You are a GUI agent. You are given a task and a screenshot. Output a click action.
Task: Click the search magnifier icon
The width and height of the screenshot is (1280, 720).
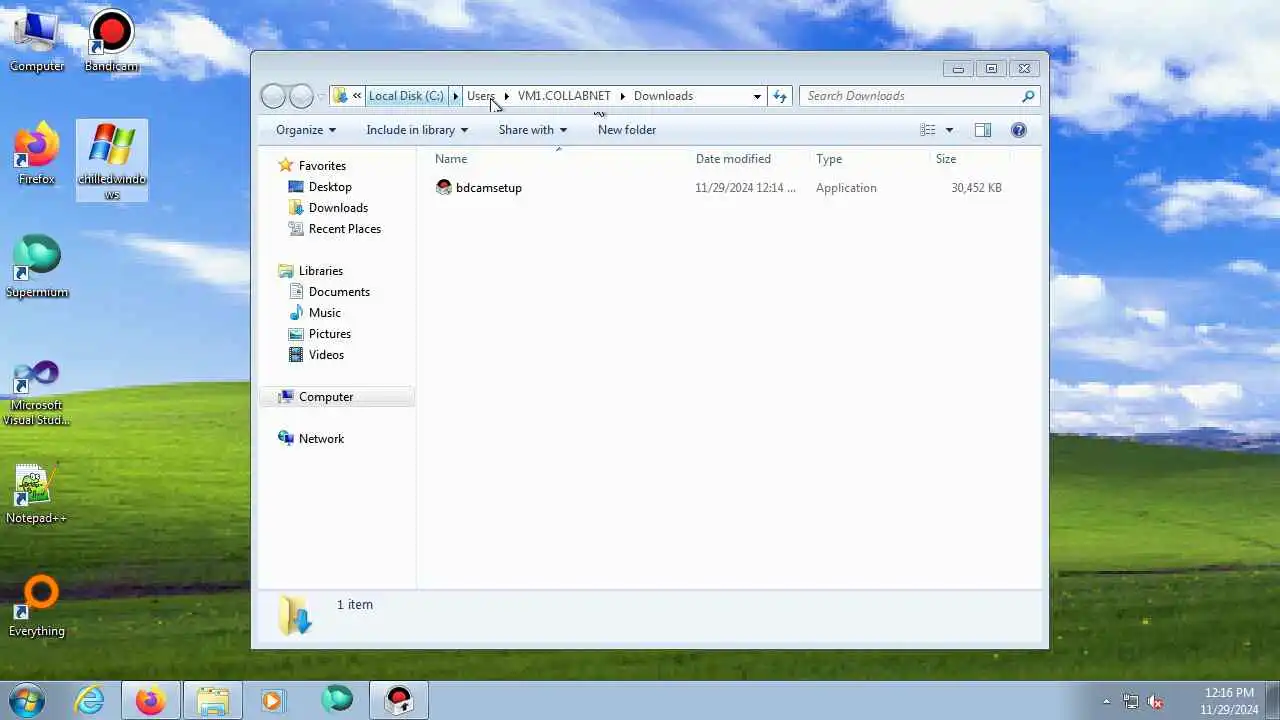click(x=1027, y=96)
